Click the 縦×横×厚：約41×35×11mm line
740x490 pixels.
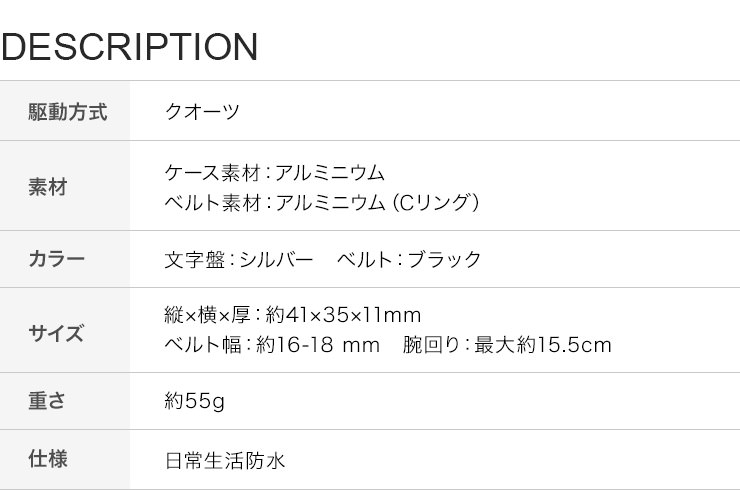[293, 315]
